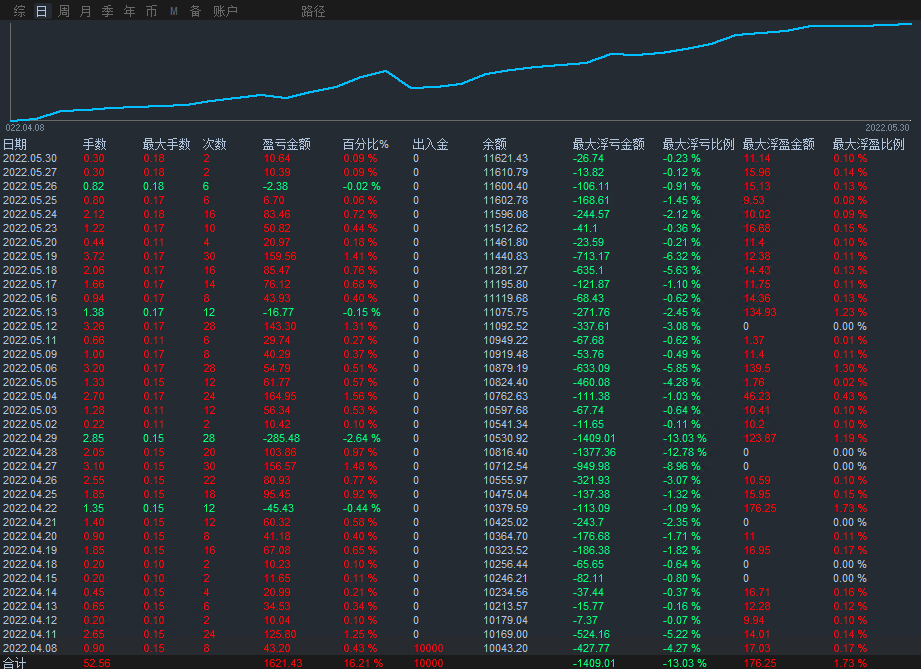The image size is (921, 669).
Task: Click the M tab
Action: (x=173, y=11)
